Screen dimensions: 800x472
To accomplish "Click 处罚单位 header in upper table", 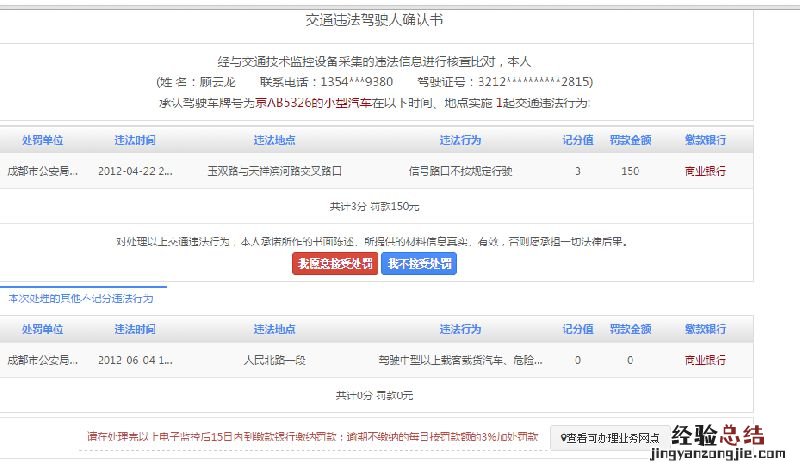I will pyautogui.click(x=42, y=140).
